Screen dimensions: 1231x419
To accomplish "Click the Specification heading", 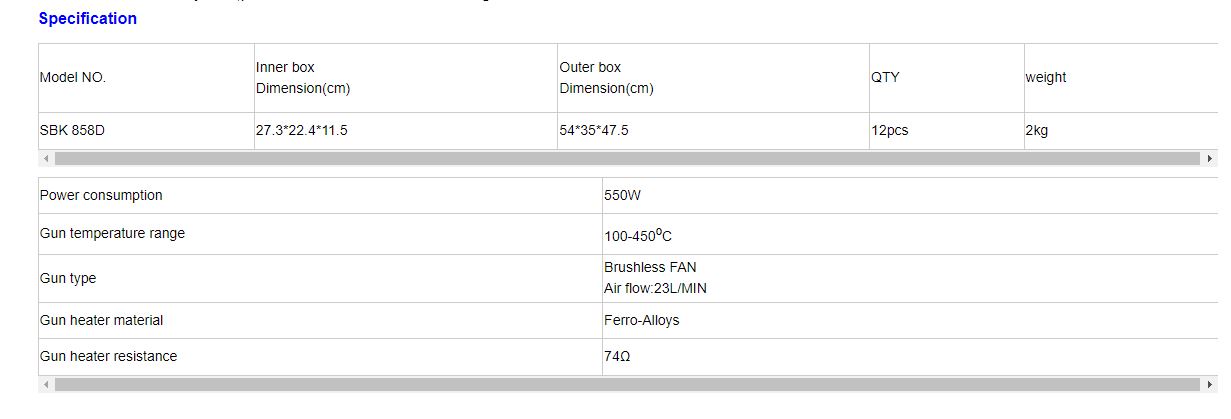I will [88, 18].
